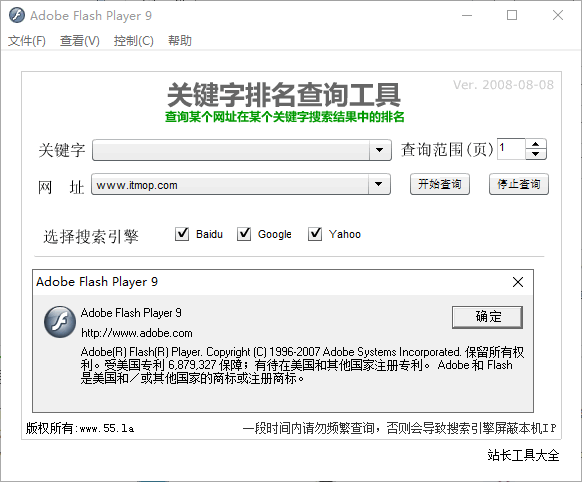Viewport: 582px width, 482px height.
Task: Expand the 网址 URL dropdown
Action: (x=379, y=184)
